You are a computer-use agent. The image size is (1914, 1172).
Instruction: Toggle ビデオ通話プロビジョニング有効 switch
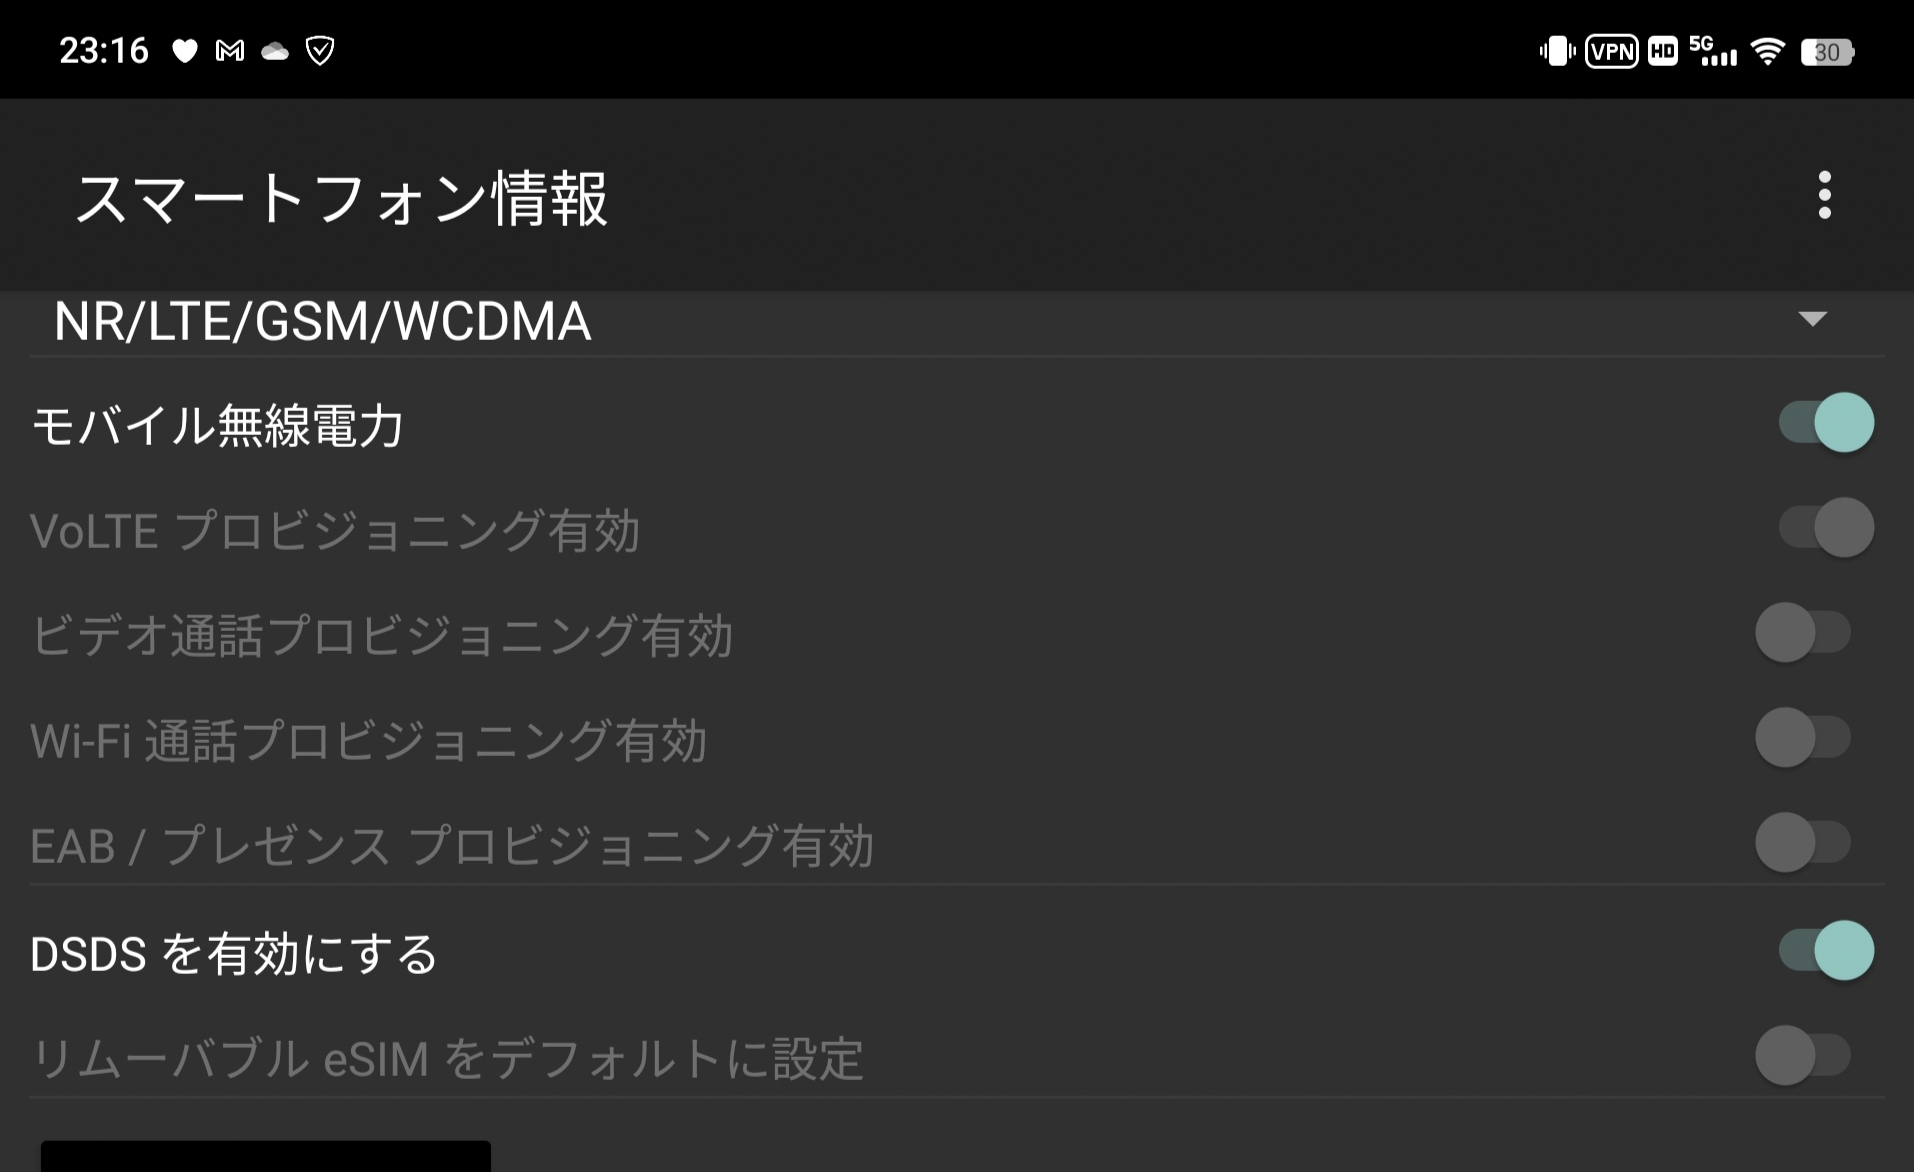[1803, 633]
